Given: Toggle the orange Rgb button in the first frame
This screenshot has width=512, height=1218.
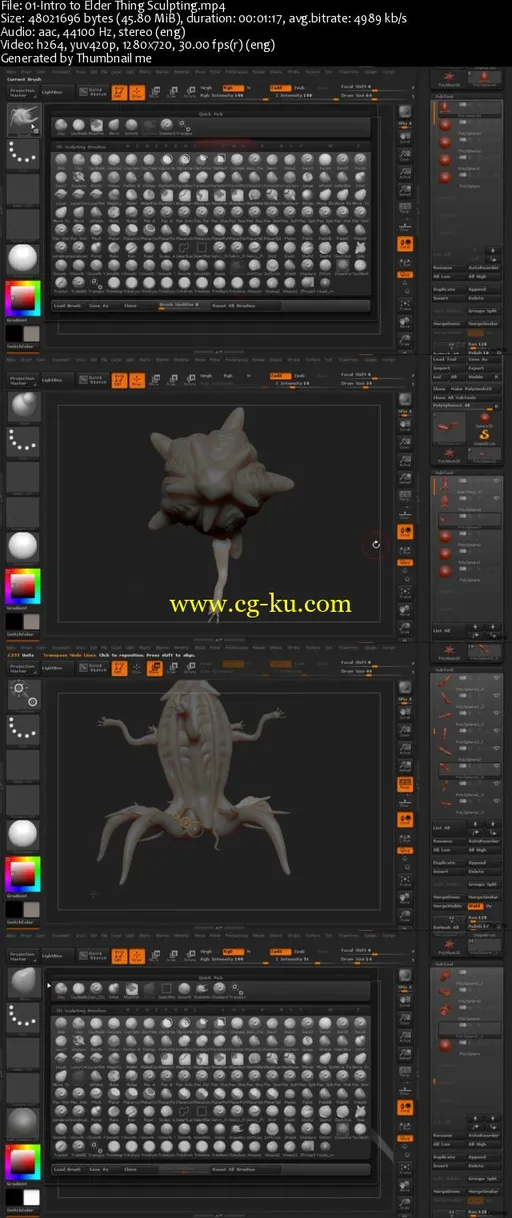Looking at the screenshot, I should point(231,87).
